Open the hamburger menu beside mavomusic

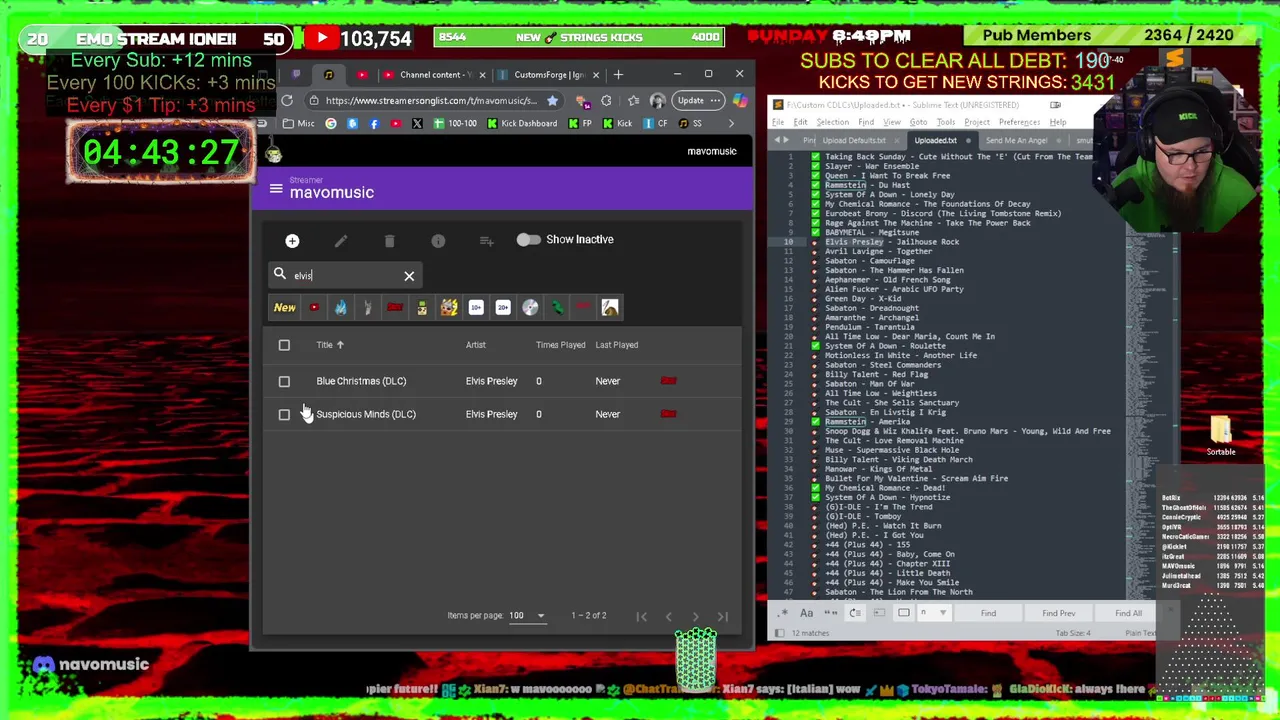(x=276, y=188)
